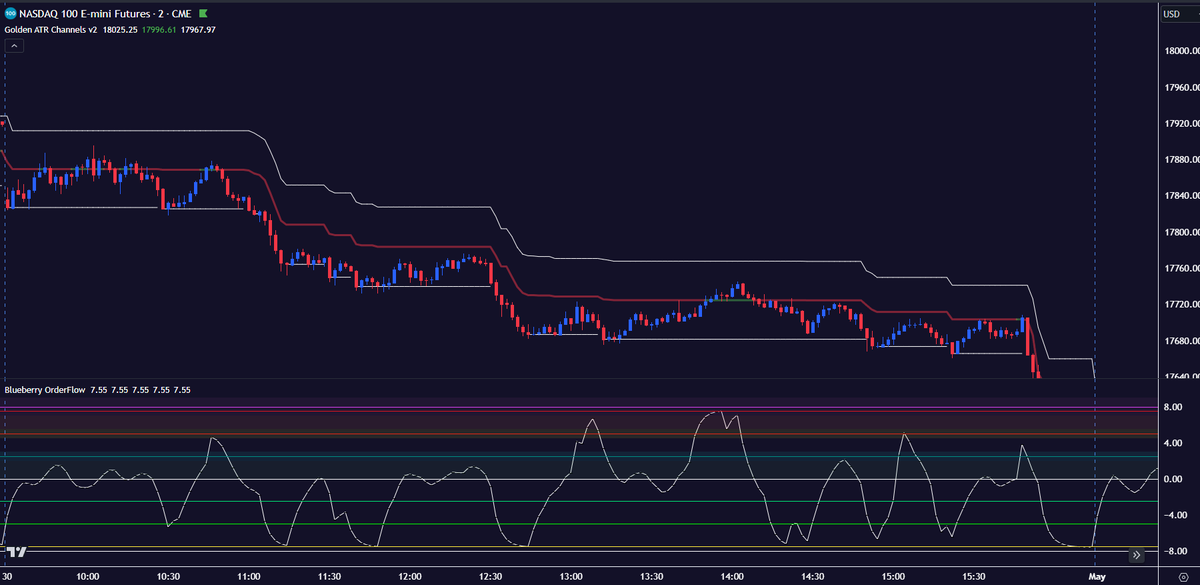The image size is (1200, 585).
Task: Click the green flag beside CME
Action: (202, 14)
